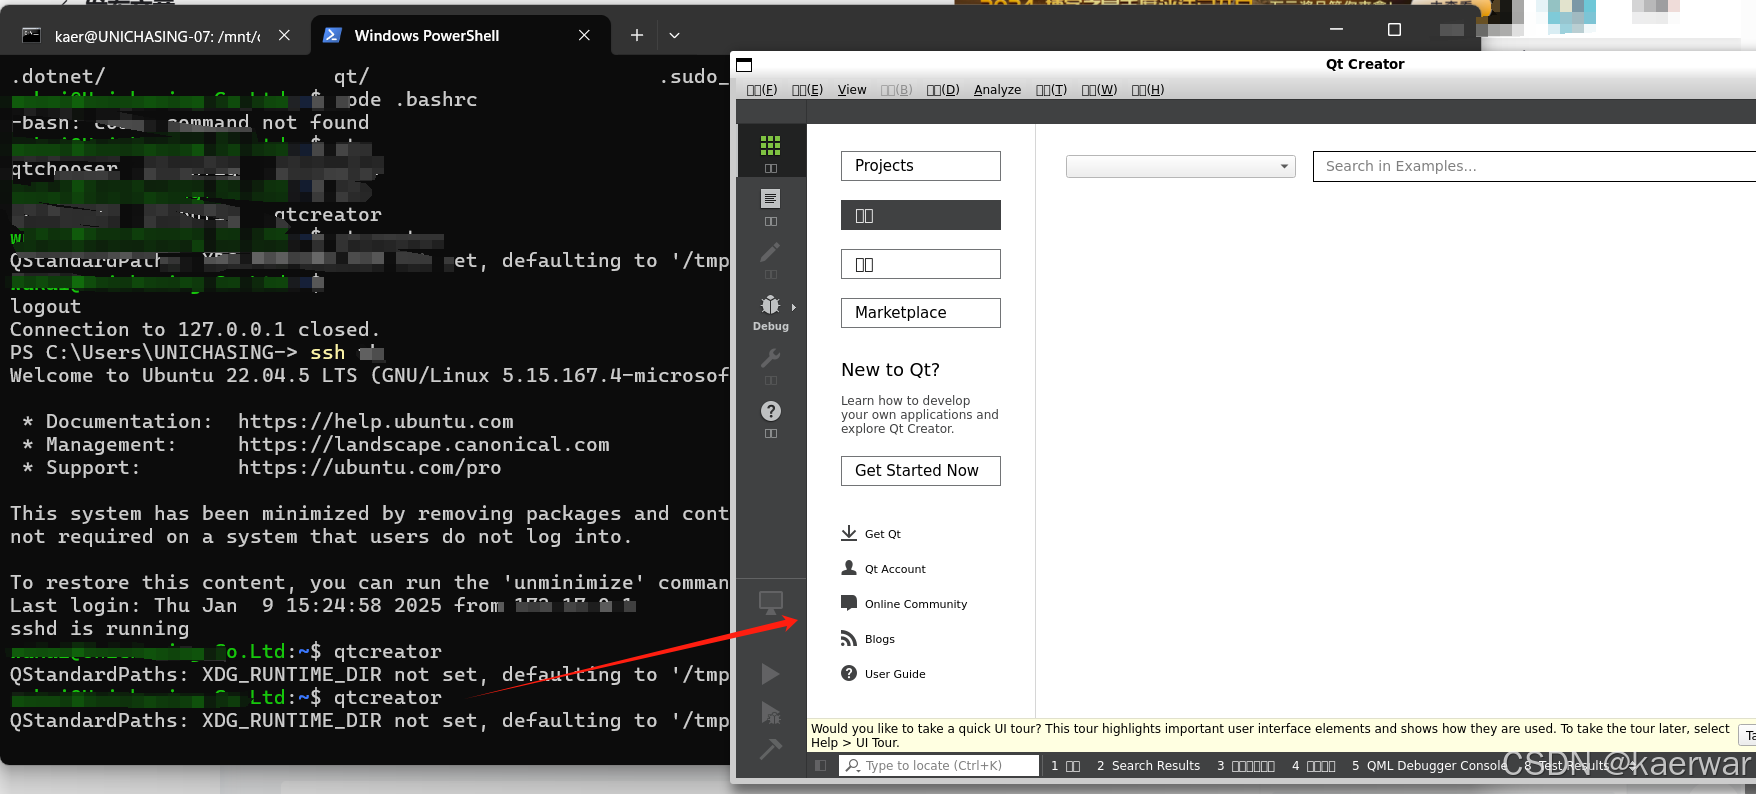Click the white button below the highlighted one
1756x794 pixels.
click(921, 264)
